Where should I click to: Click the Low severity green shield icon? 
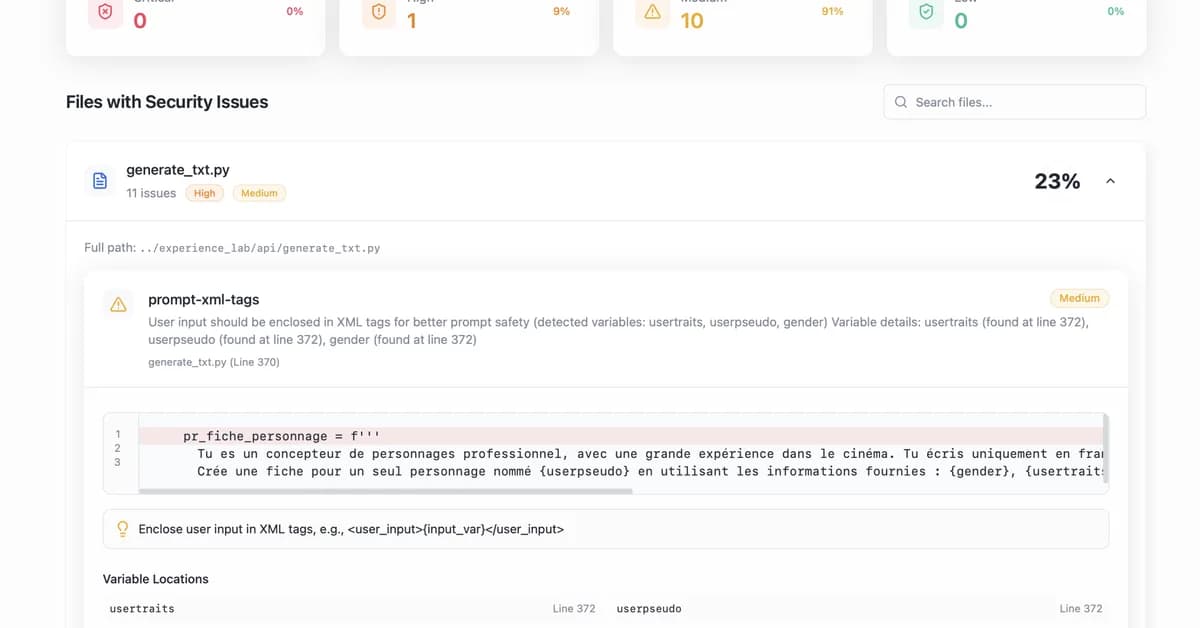(x=927, y=14)
